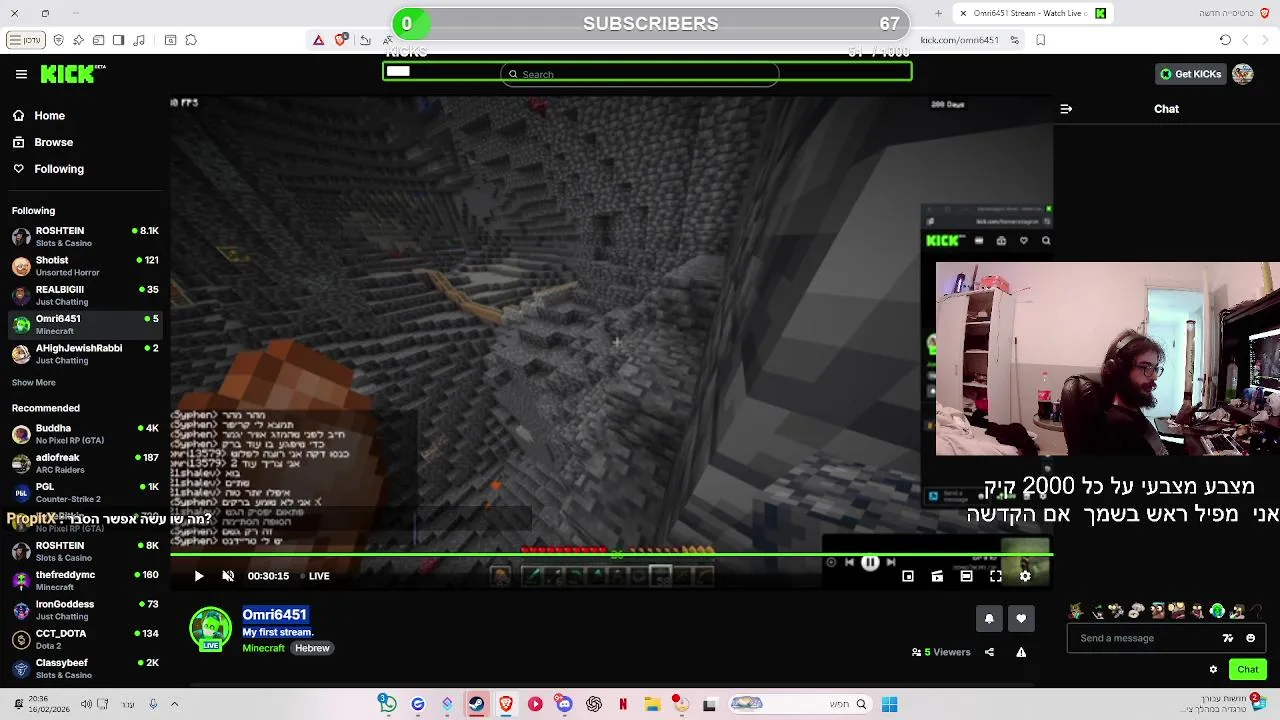
Task: Open user profile avatar menu
Action: (x=1243, y=74)
